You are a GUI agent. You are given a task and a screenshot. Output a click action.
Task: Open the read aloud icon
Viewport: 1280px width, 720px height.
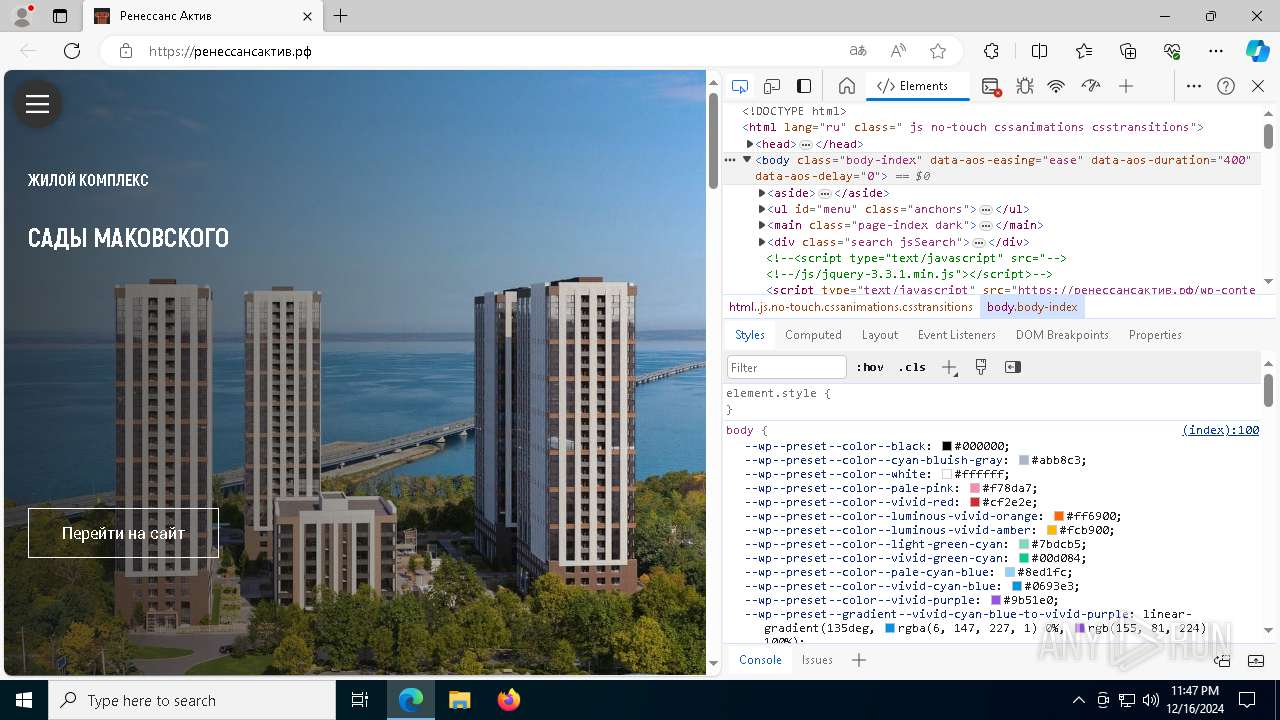(x=898, y=51)
